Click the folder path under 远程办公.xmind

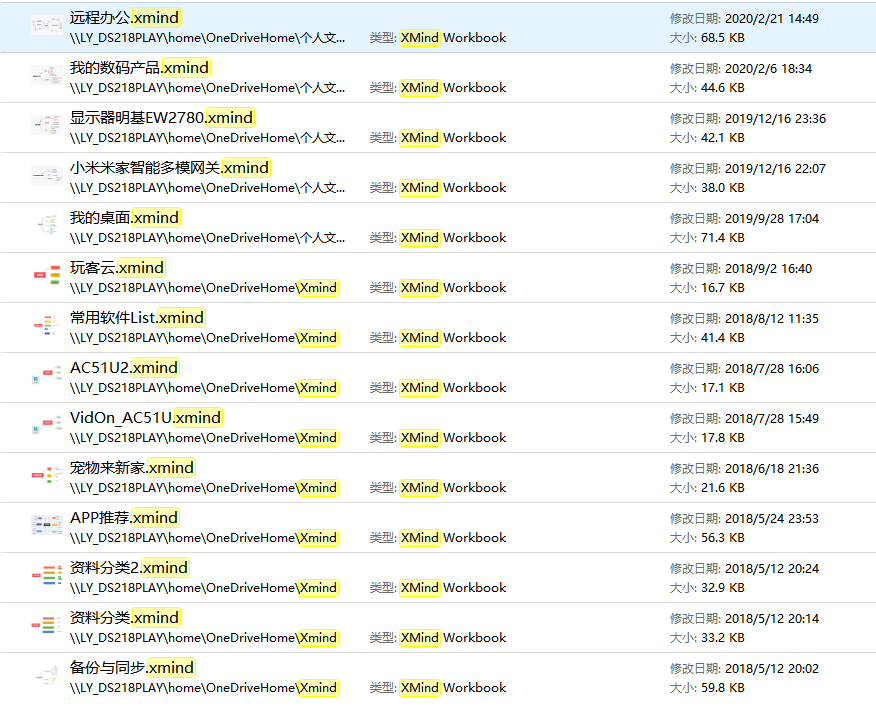(x=207, y=38)
